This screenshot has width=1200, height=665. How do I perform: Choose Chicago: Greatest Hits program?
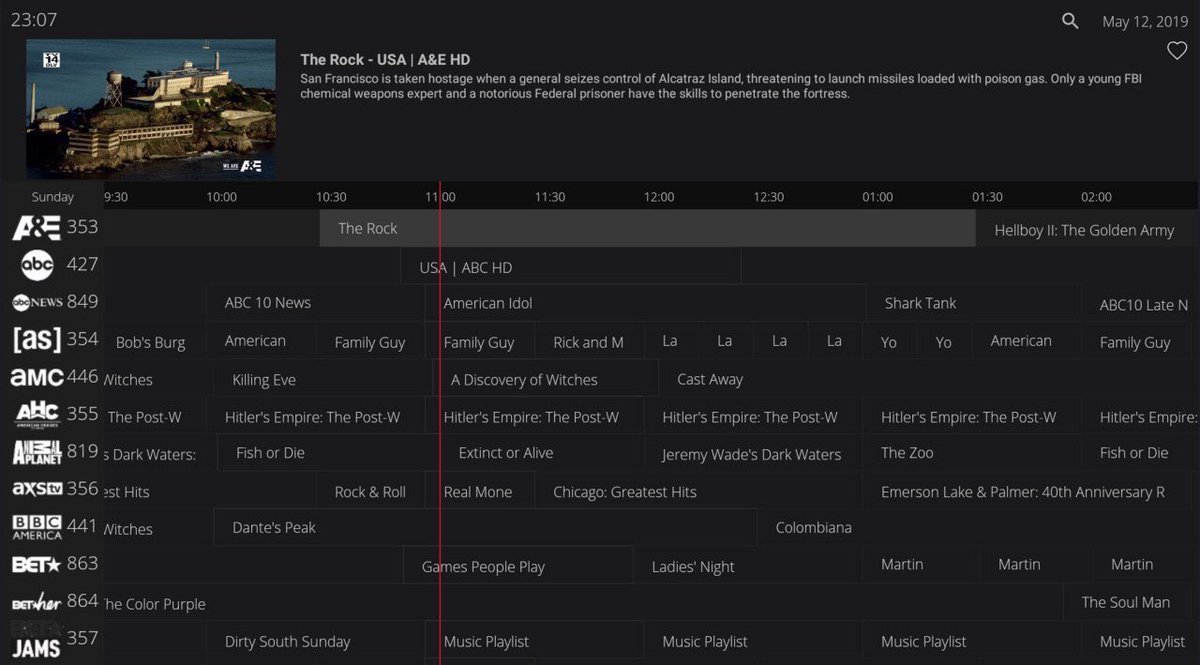tap(699, 492)
